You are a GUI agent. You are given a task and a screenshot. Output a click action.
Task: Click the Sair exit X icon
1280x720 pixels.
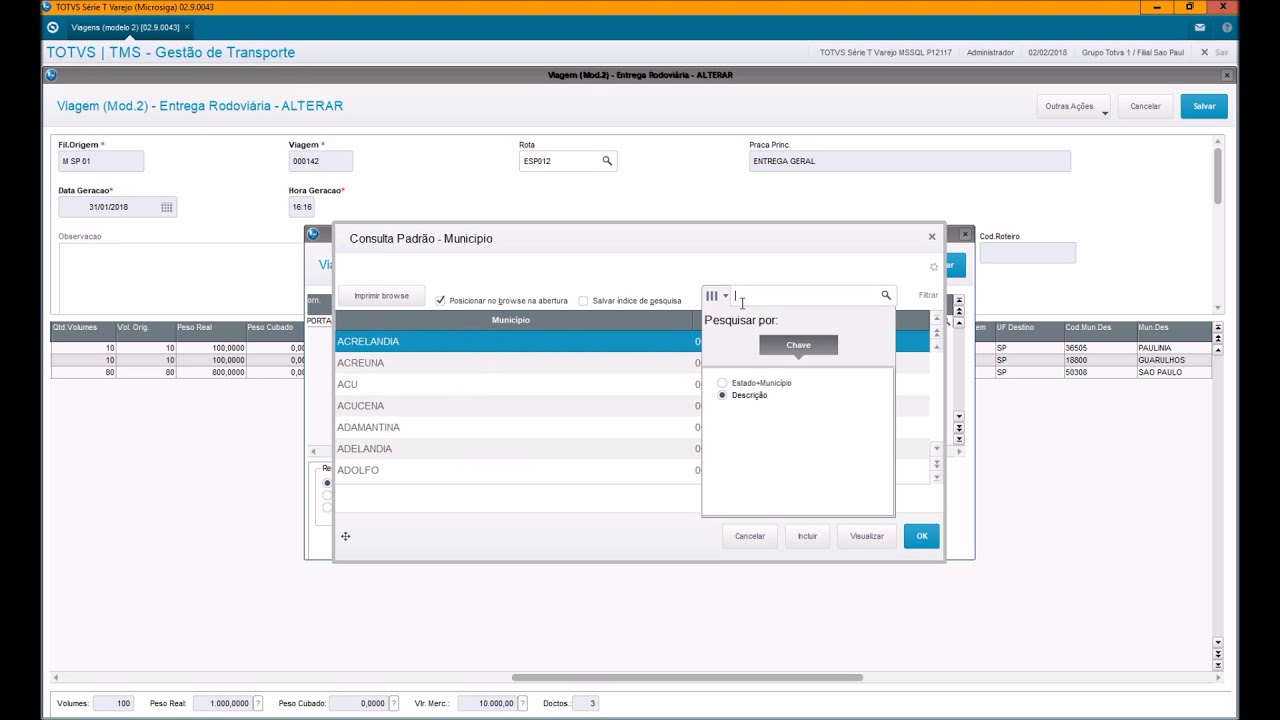tap(1204, 52)
